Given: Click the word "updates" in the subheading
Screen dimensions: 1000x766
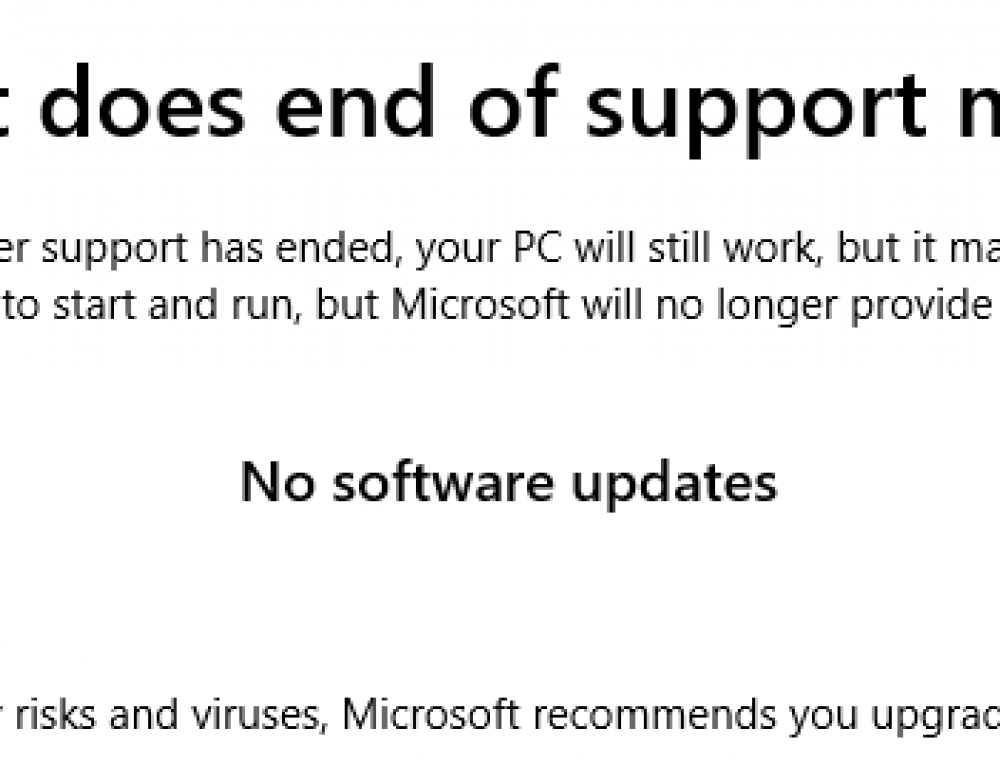Looking at the screenshot, I should tap(673, 483).
